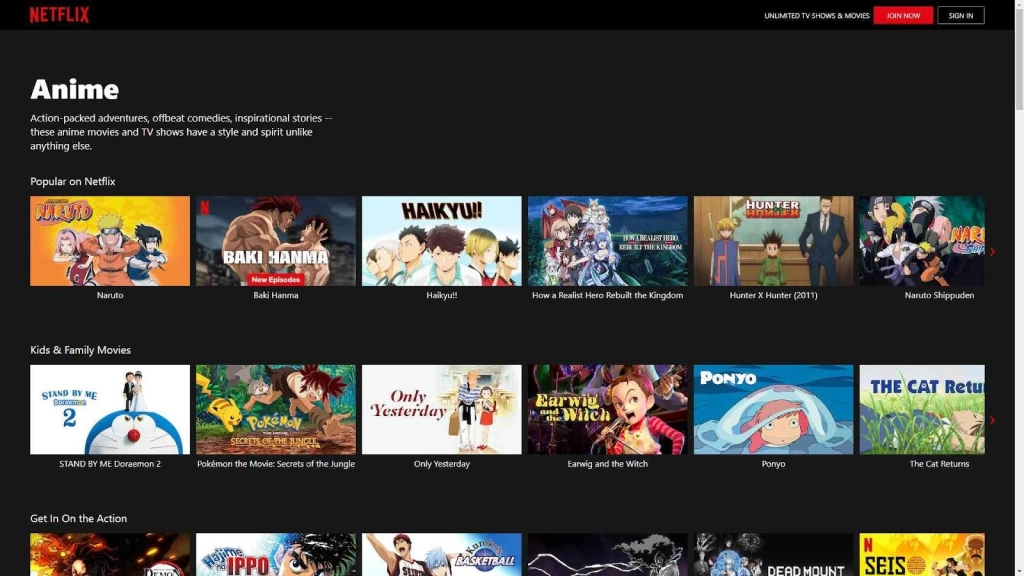Click the Ponyo caption
The width and height of the screenshot is (1024, 576).
coord(773,464)
